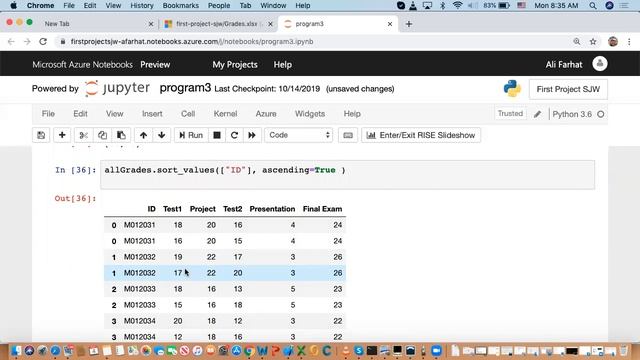
Task: Click the In [36] cell prompt
Action: [76, 170]
